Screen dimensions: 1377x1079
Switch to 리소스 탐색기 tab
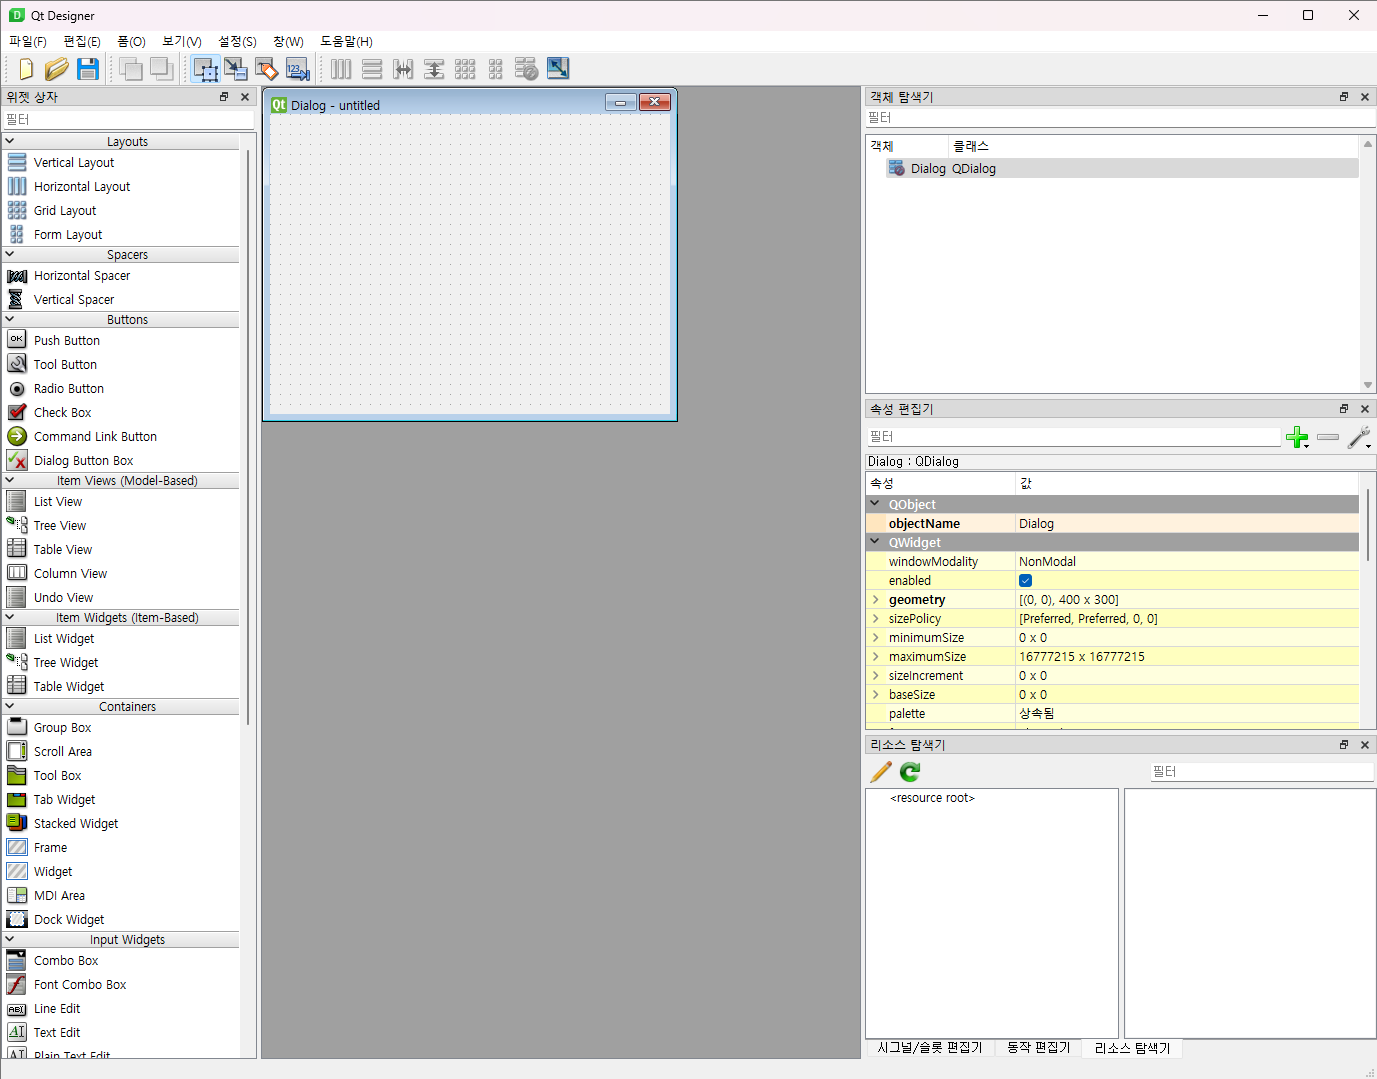pyautogui.click(x=1132, y=1048)
